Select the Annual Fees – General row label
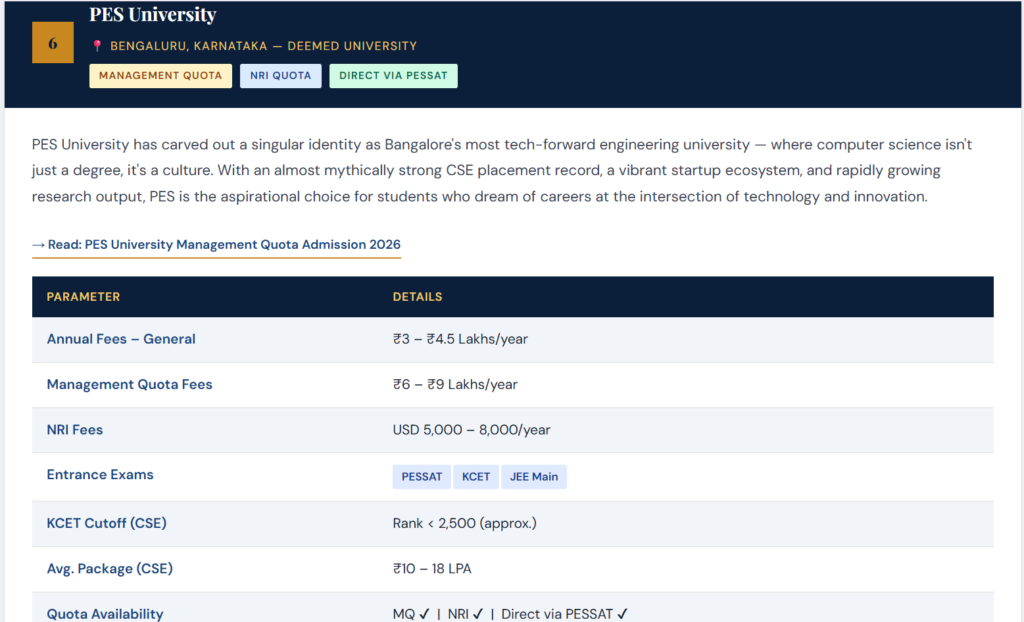Viewport: 1024px width, 622px height. [121, 339]
